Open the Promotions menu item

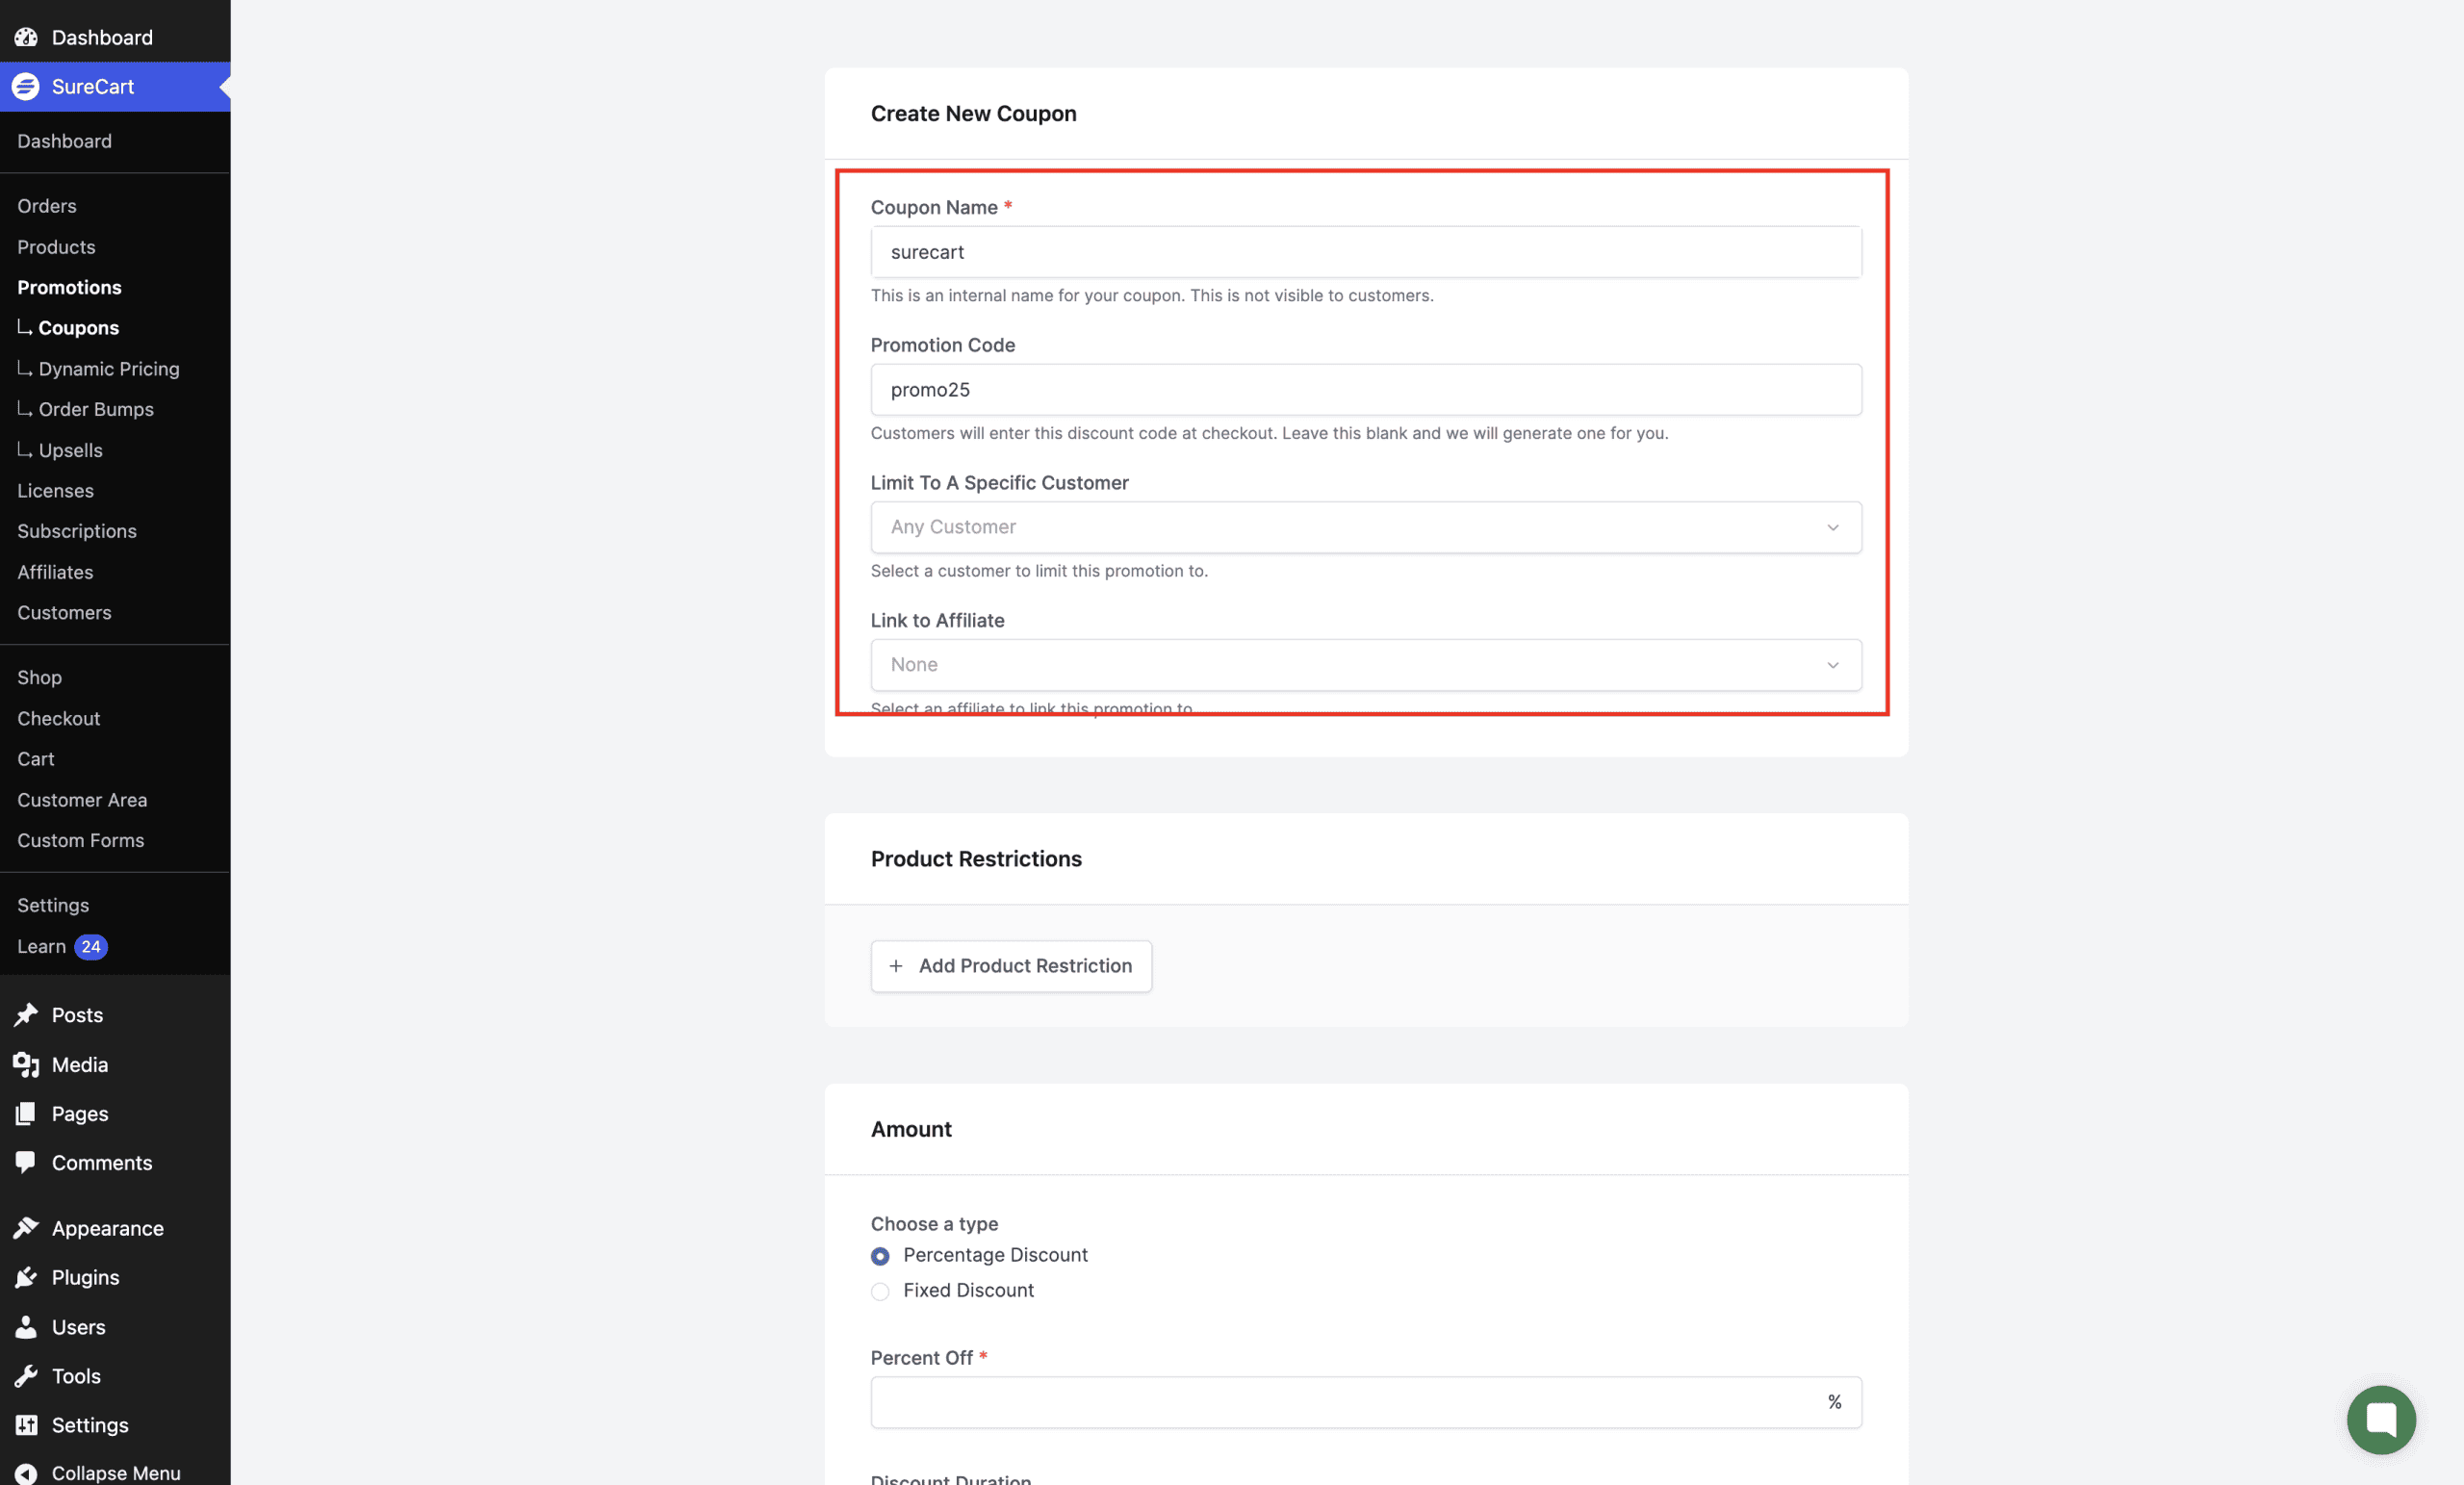point(69,287)
